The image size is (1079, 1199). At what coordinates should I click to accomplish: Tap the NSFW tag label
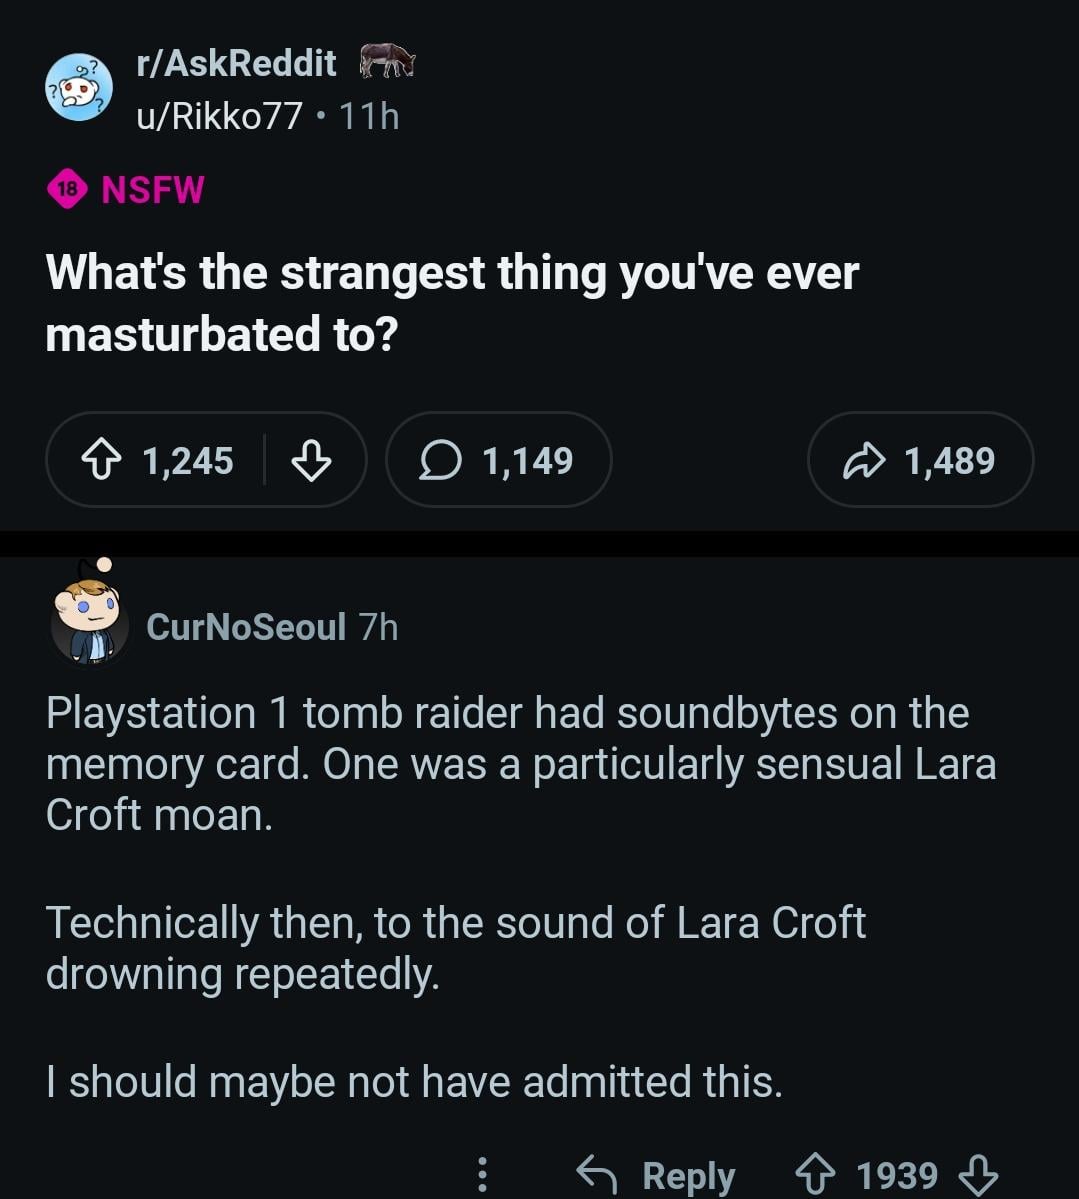[x=153, y=189]
